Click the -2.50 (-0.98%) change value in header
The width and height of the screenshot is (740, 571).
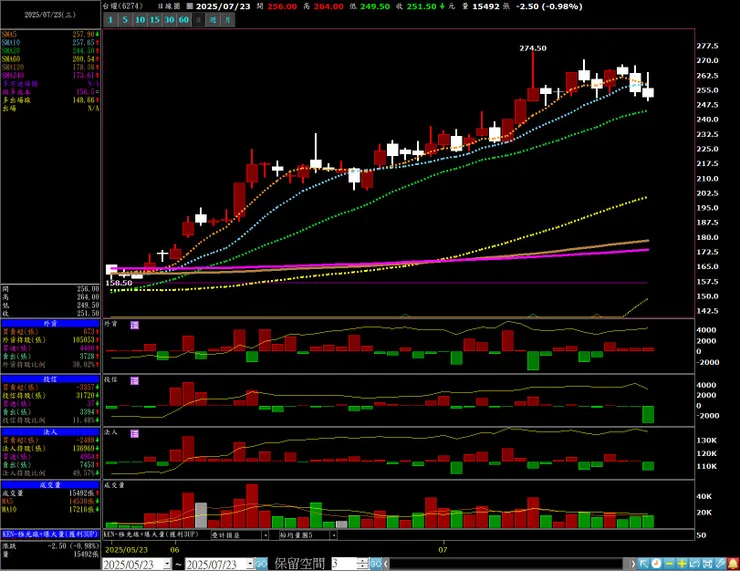(x=549, y=6)
